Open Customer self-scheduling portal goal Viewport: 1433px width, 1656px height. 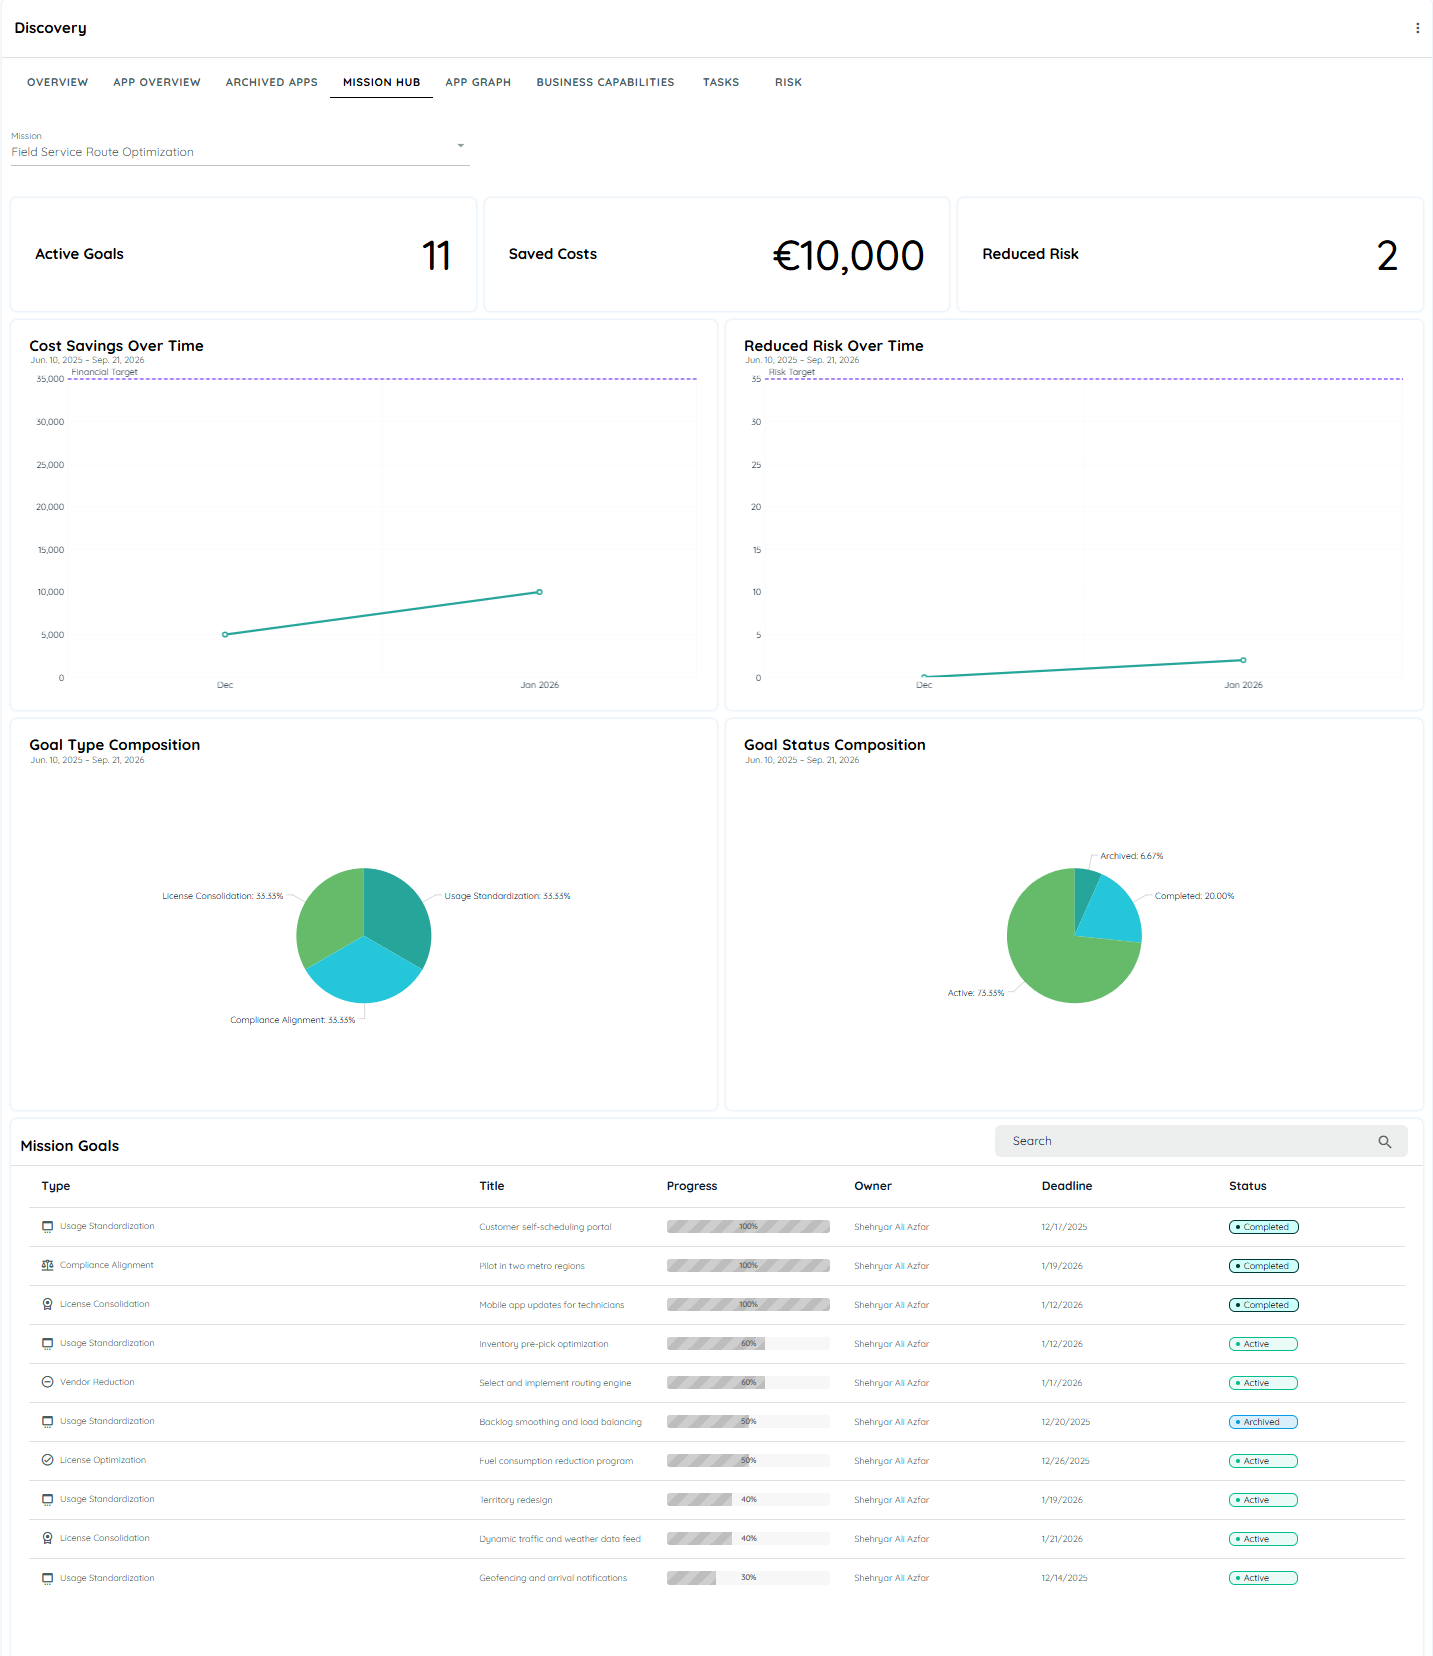[x=545, y=1227]
